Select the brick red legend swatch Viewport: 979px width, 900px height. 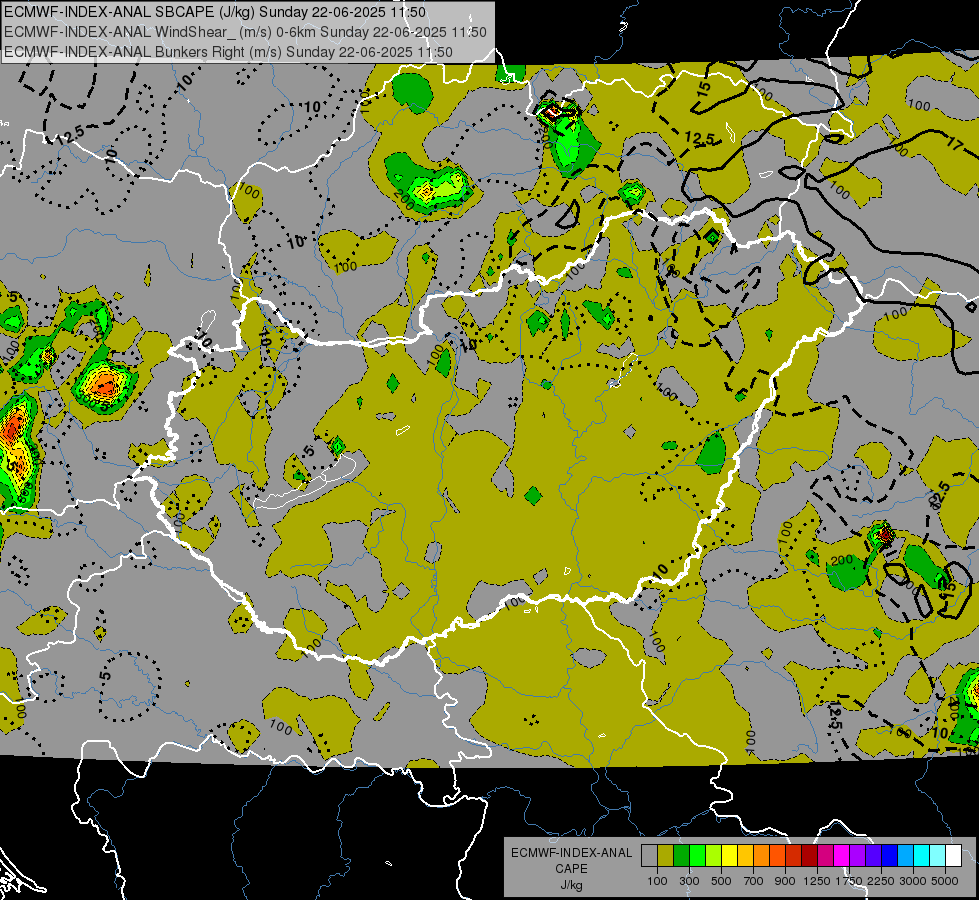click(x=794, y=856)
